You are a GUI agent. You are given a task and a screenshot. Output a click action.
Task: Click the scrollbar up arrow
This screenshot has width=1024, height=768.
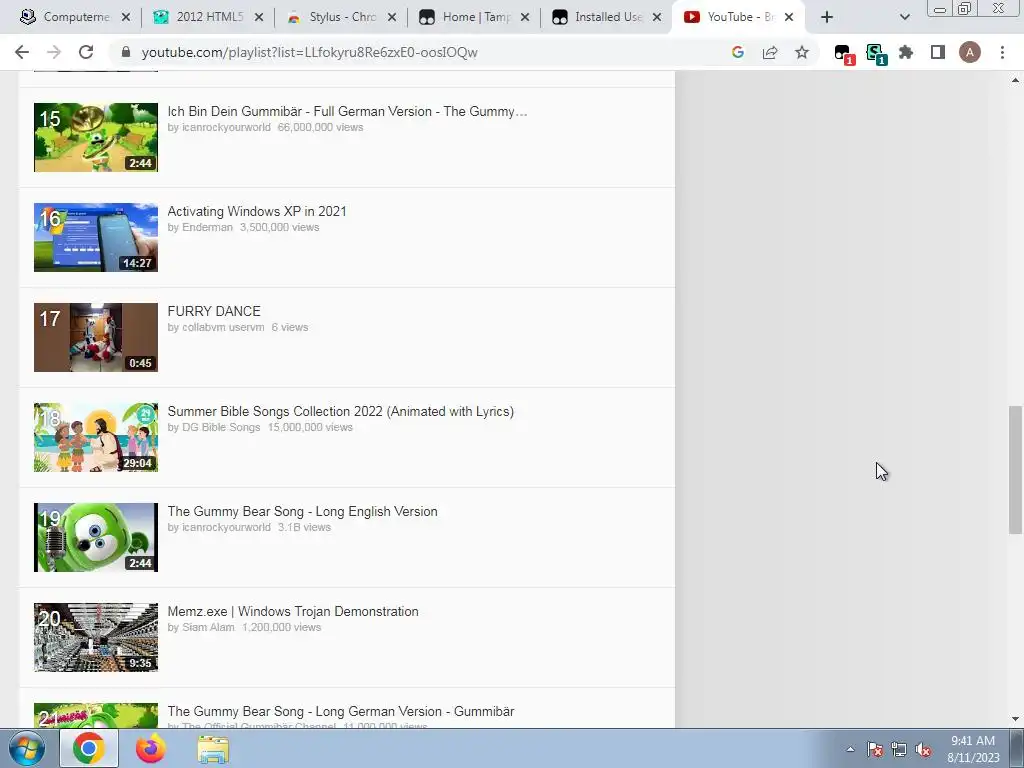[1015, 80]
